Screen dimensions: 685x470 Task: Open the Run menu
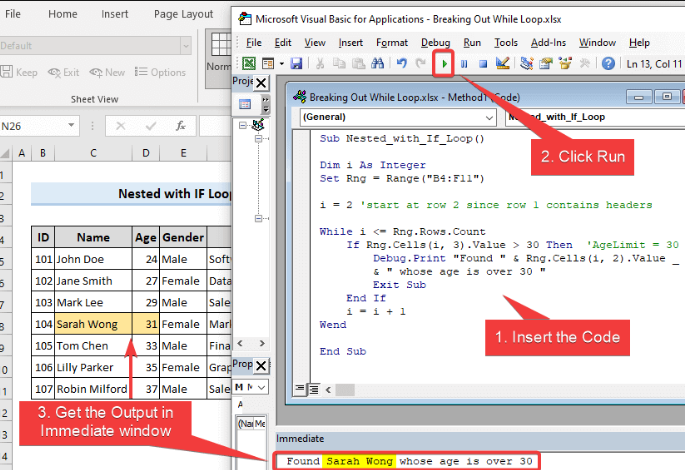pyautogui.click(x=472, y=43)
